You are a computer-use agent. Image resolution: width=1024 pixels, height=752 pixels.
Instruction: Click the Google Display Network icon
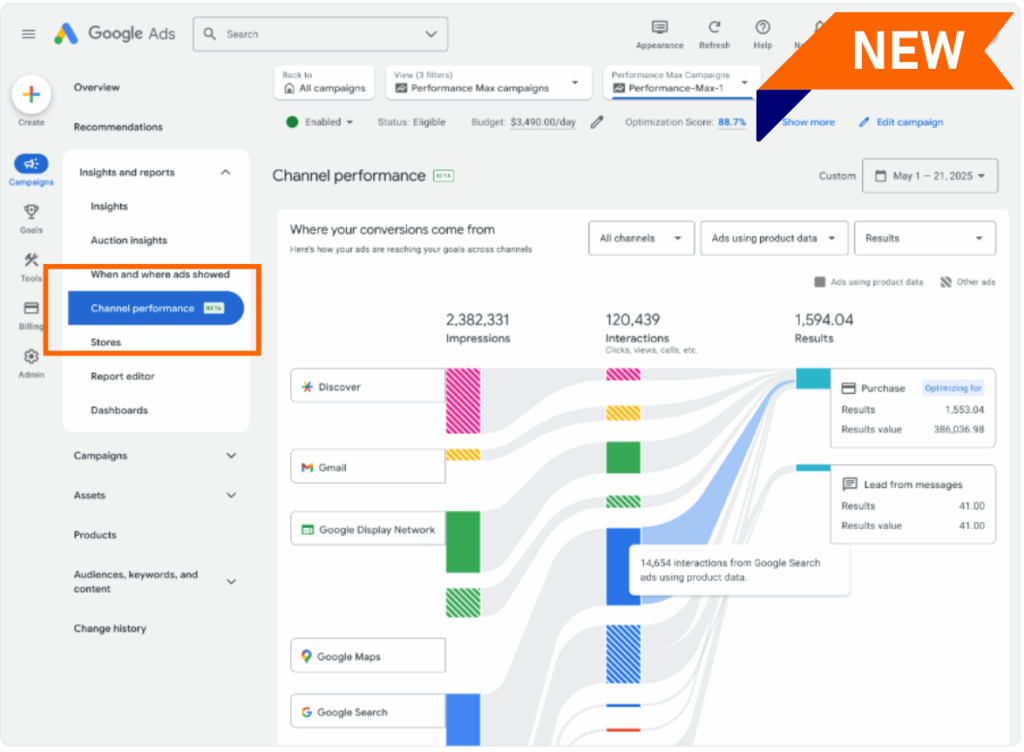click(307, 529)
